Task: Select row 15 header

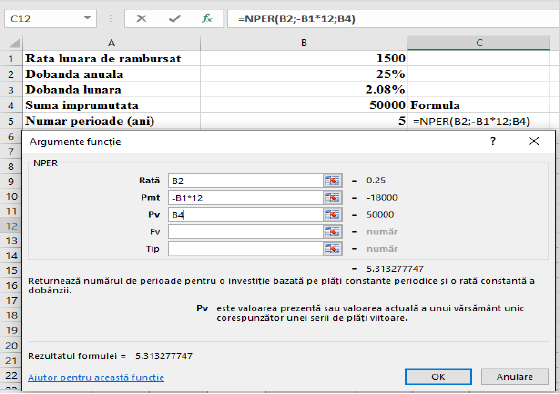Action: (x=11, y=271)
